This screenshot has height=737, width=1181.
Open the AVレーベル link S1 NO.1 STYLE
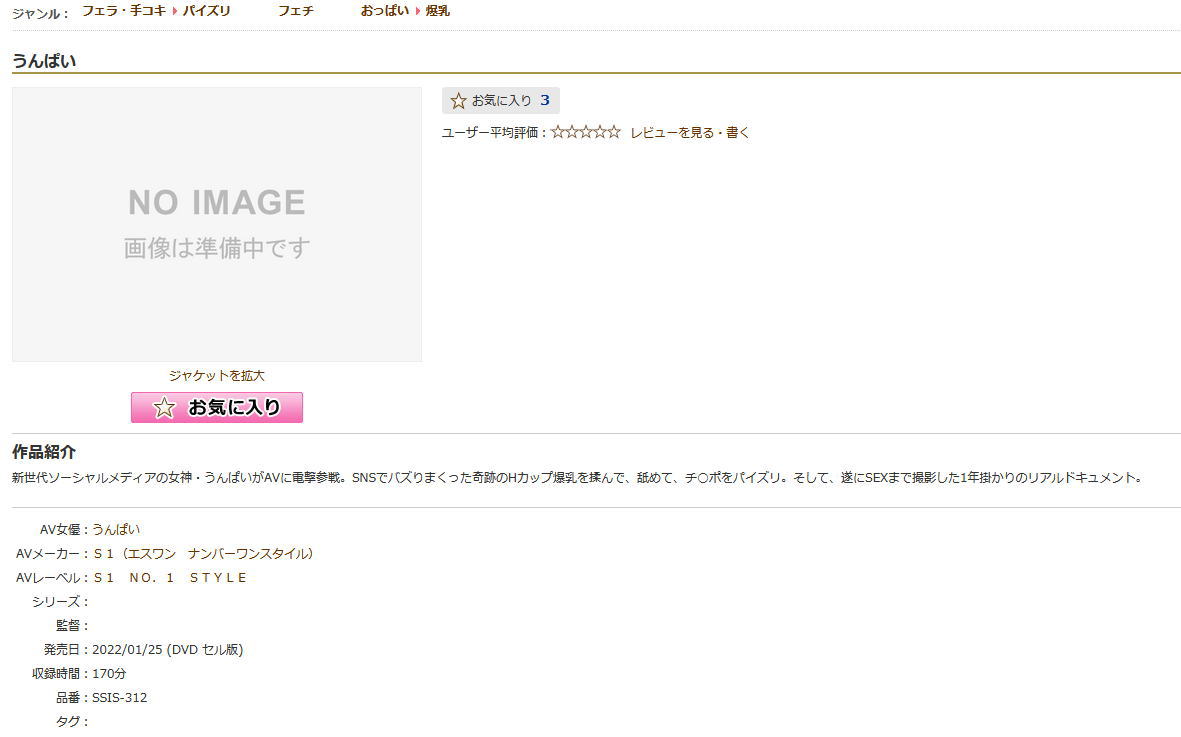[x=170, y=578]
